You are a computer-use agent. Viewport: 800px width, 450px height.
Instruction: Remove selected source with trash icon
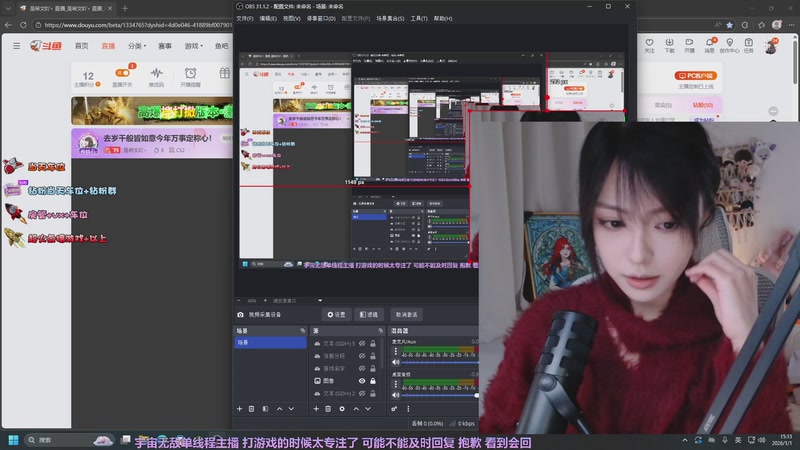(328, 409)
